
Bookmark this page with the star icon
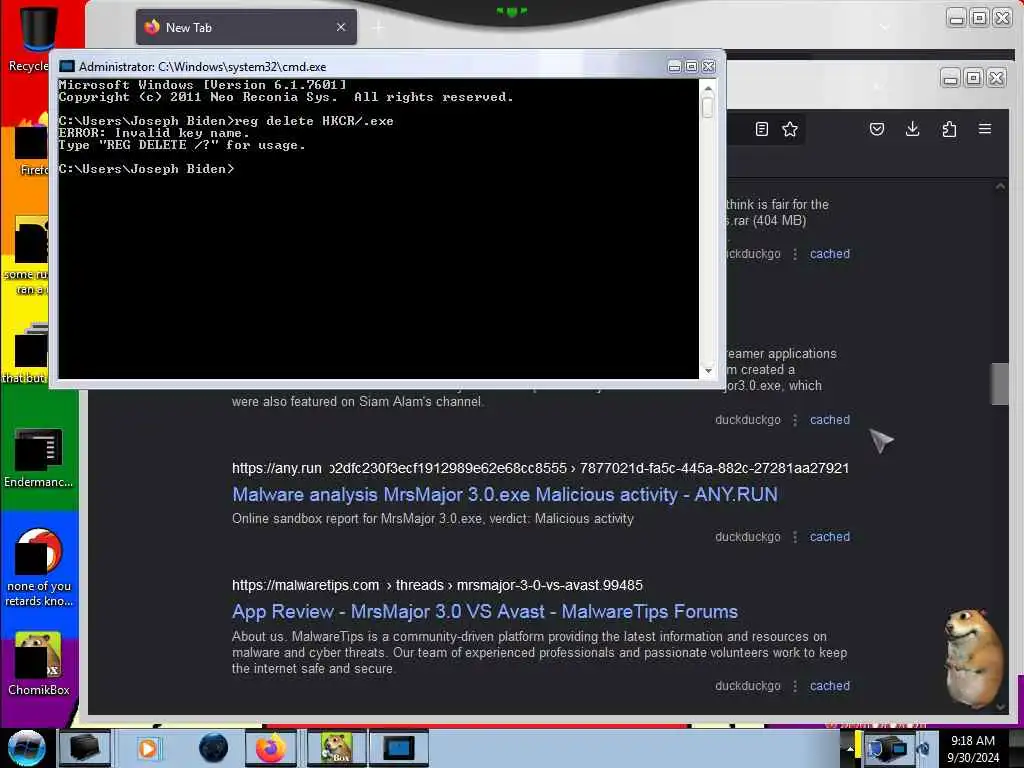[790, 129]
